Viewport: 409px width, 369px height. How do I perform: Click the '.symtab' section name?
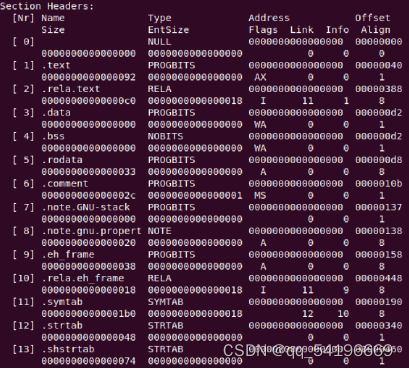coord(62,302)
